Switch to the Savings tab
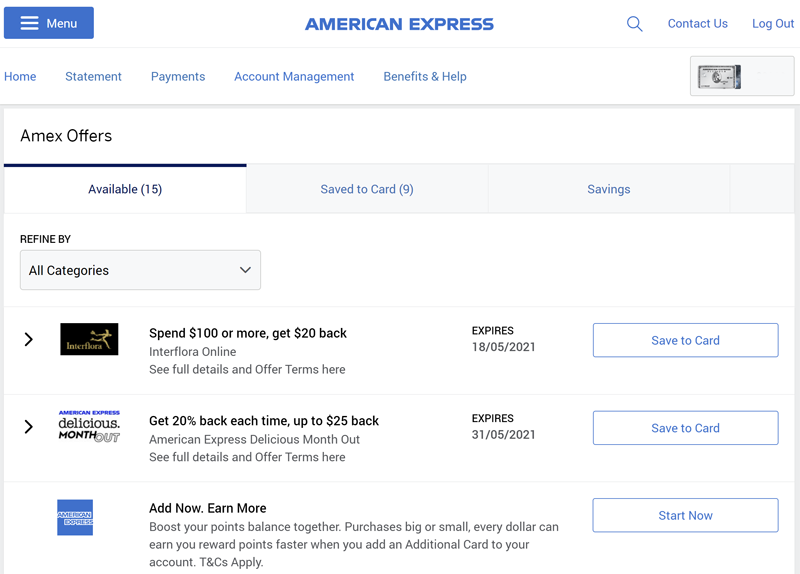Image resolution: width=800 pixels, height=574 pixels. (609, 189)
